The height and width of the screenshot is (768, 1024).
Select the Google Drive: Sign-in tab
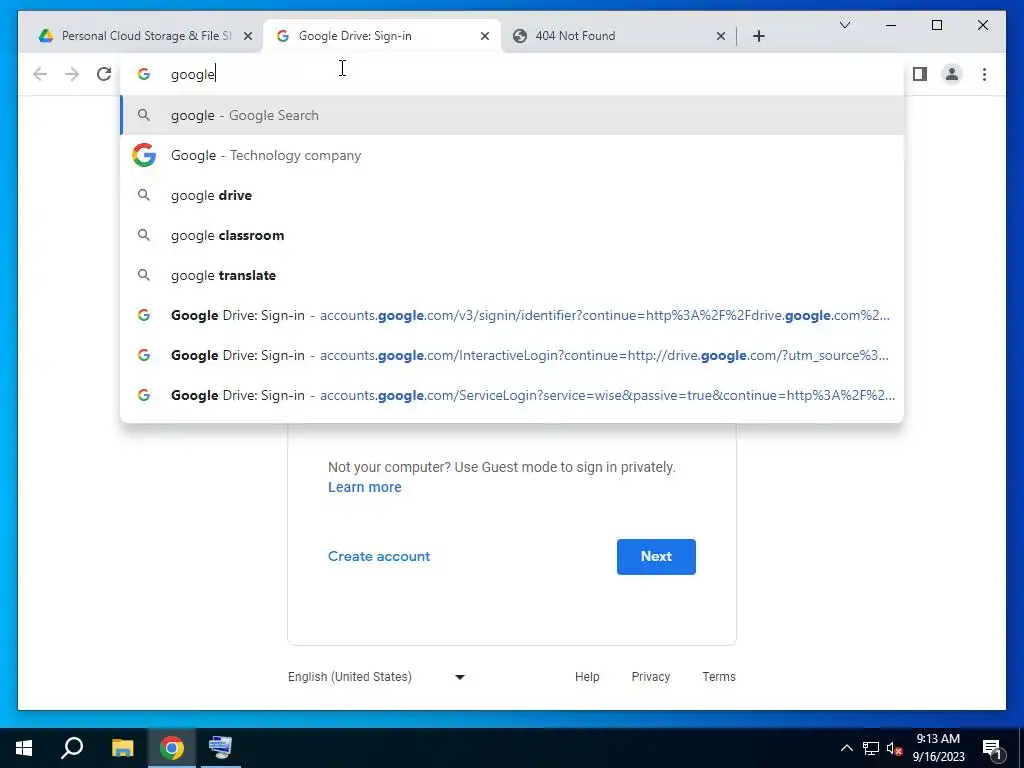coord(382,36)
